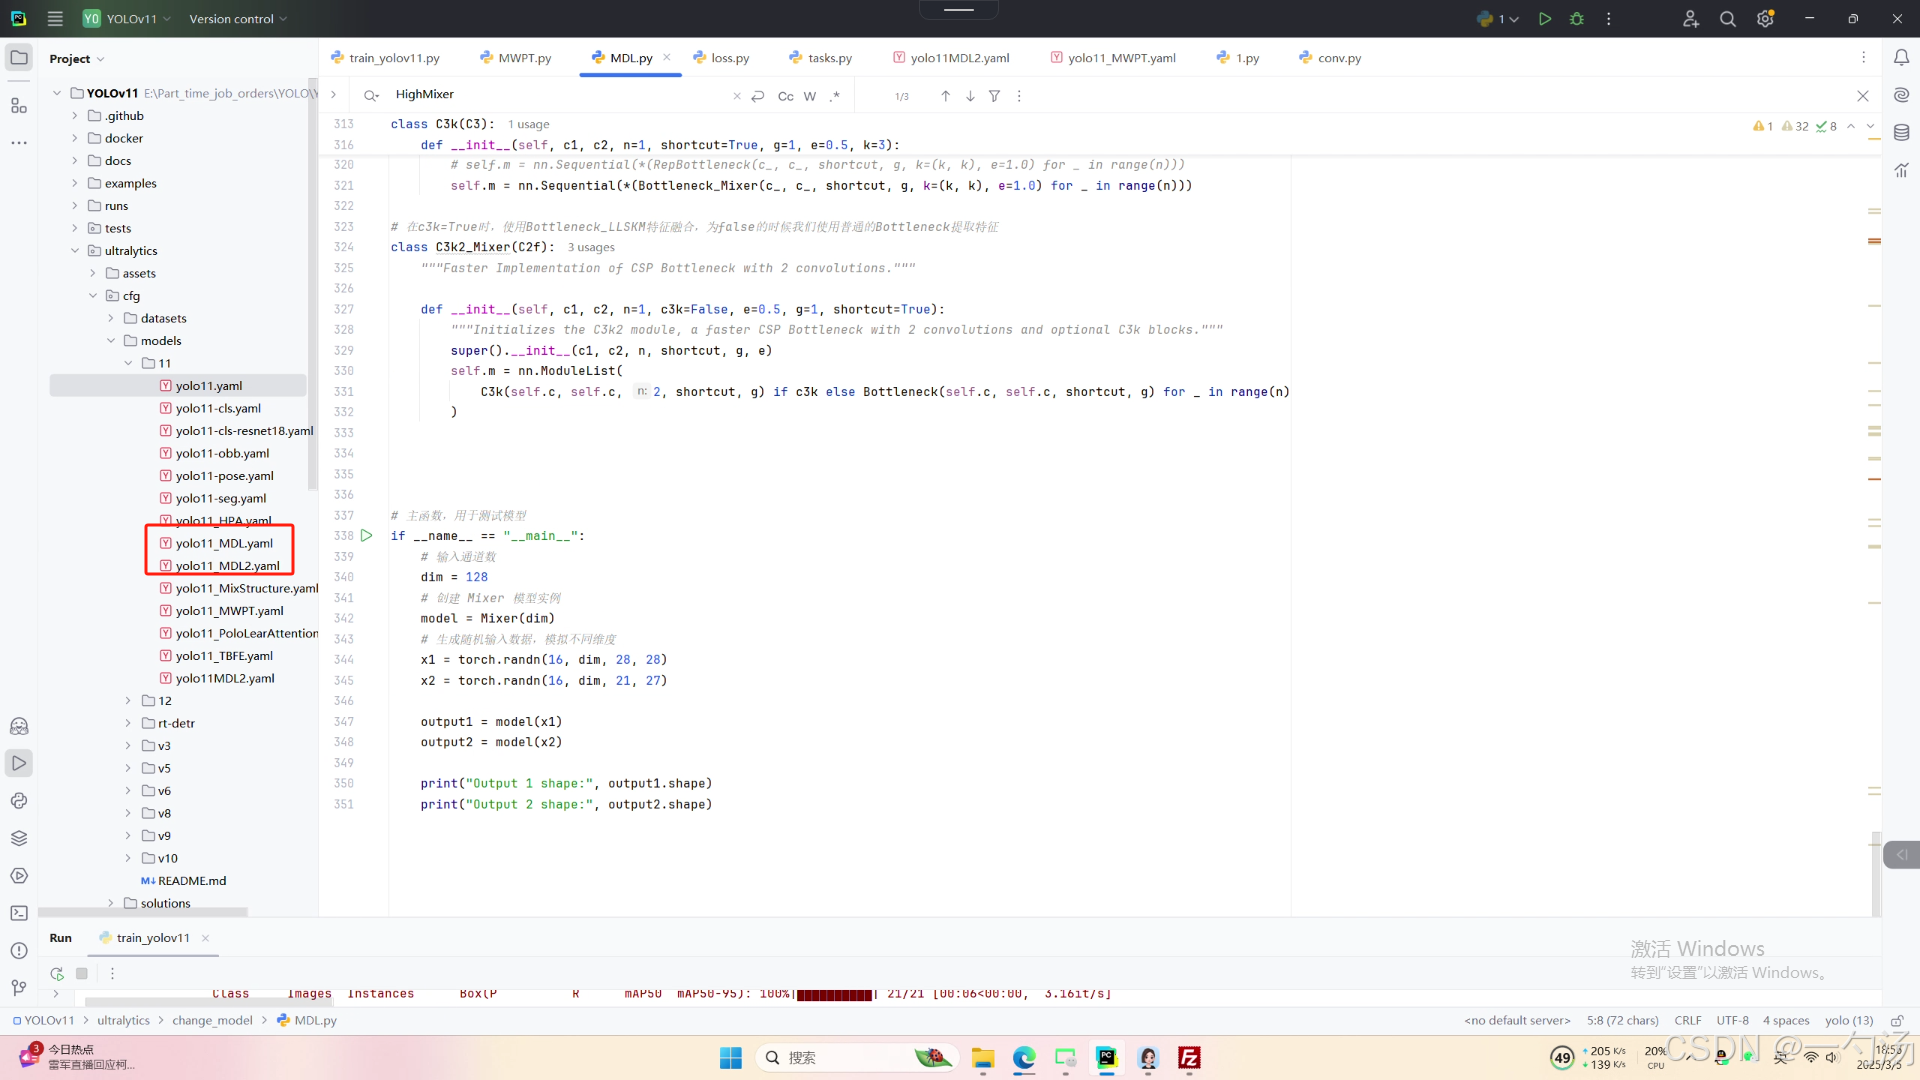Toggle Words (W) search option
This screenshot has width=1920, height=1080.
pos(810,96)
